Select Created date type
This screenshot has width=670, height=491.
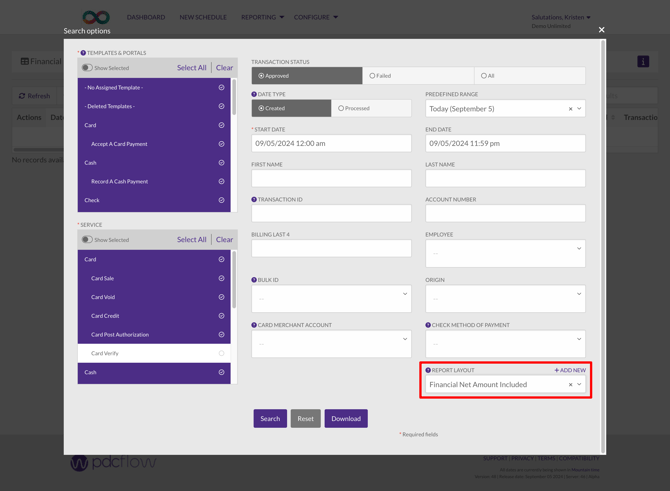click(x=291, y=108)
